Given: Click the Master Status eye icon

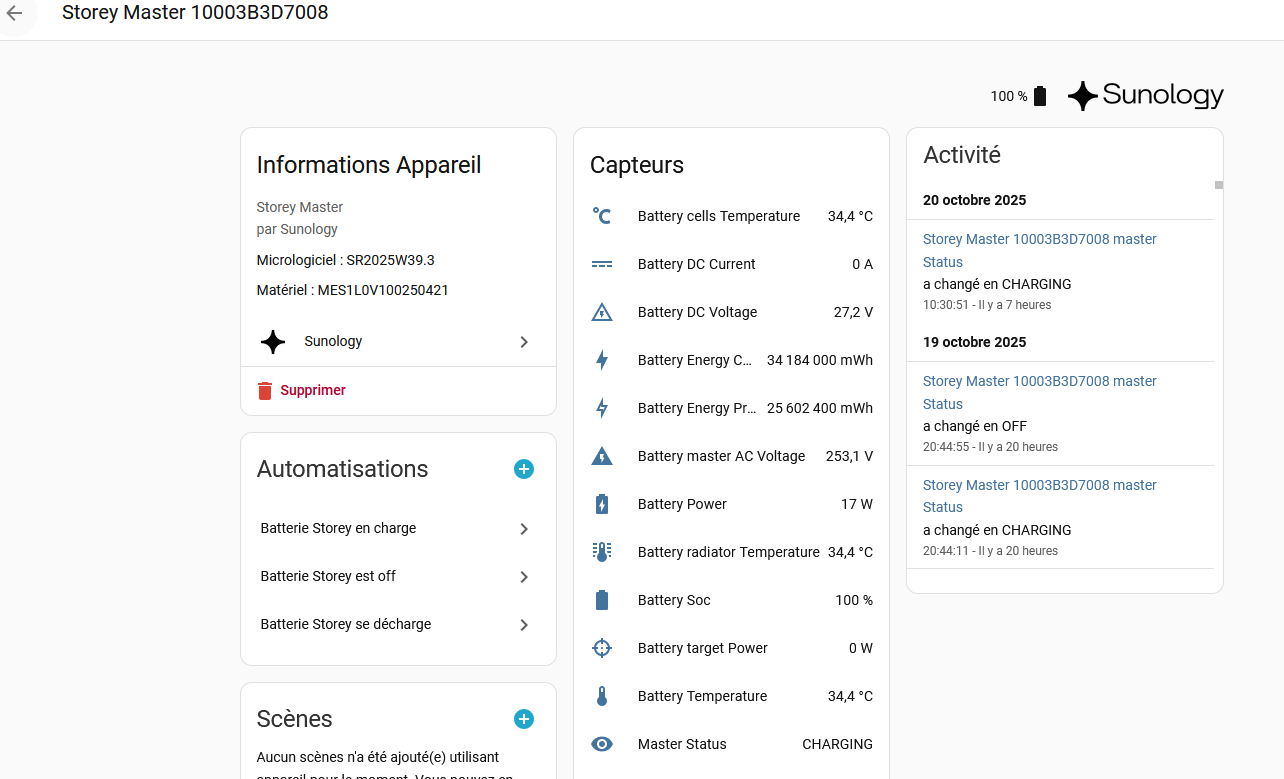Looking at the screenshot, I should (x=601, y=744).
